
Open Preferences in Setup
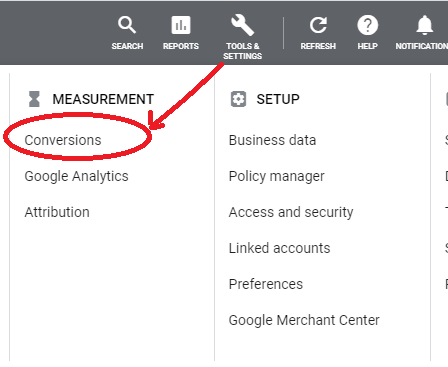[x=266, y=284]
